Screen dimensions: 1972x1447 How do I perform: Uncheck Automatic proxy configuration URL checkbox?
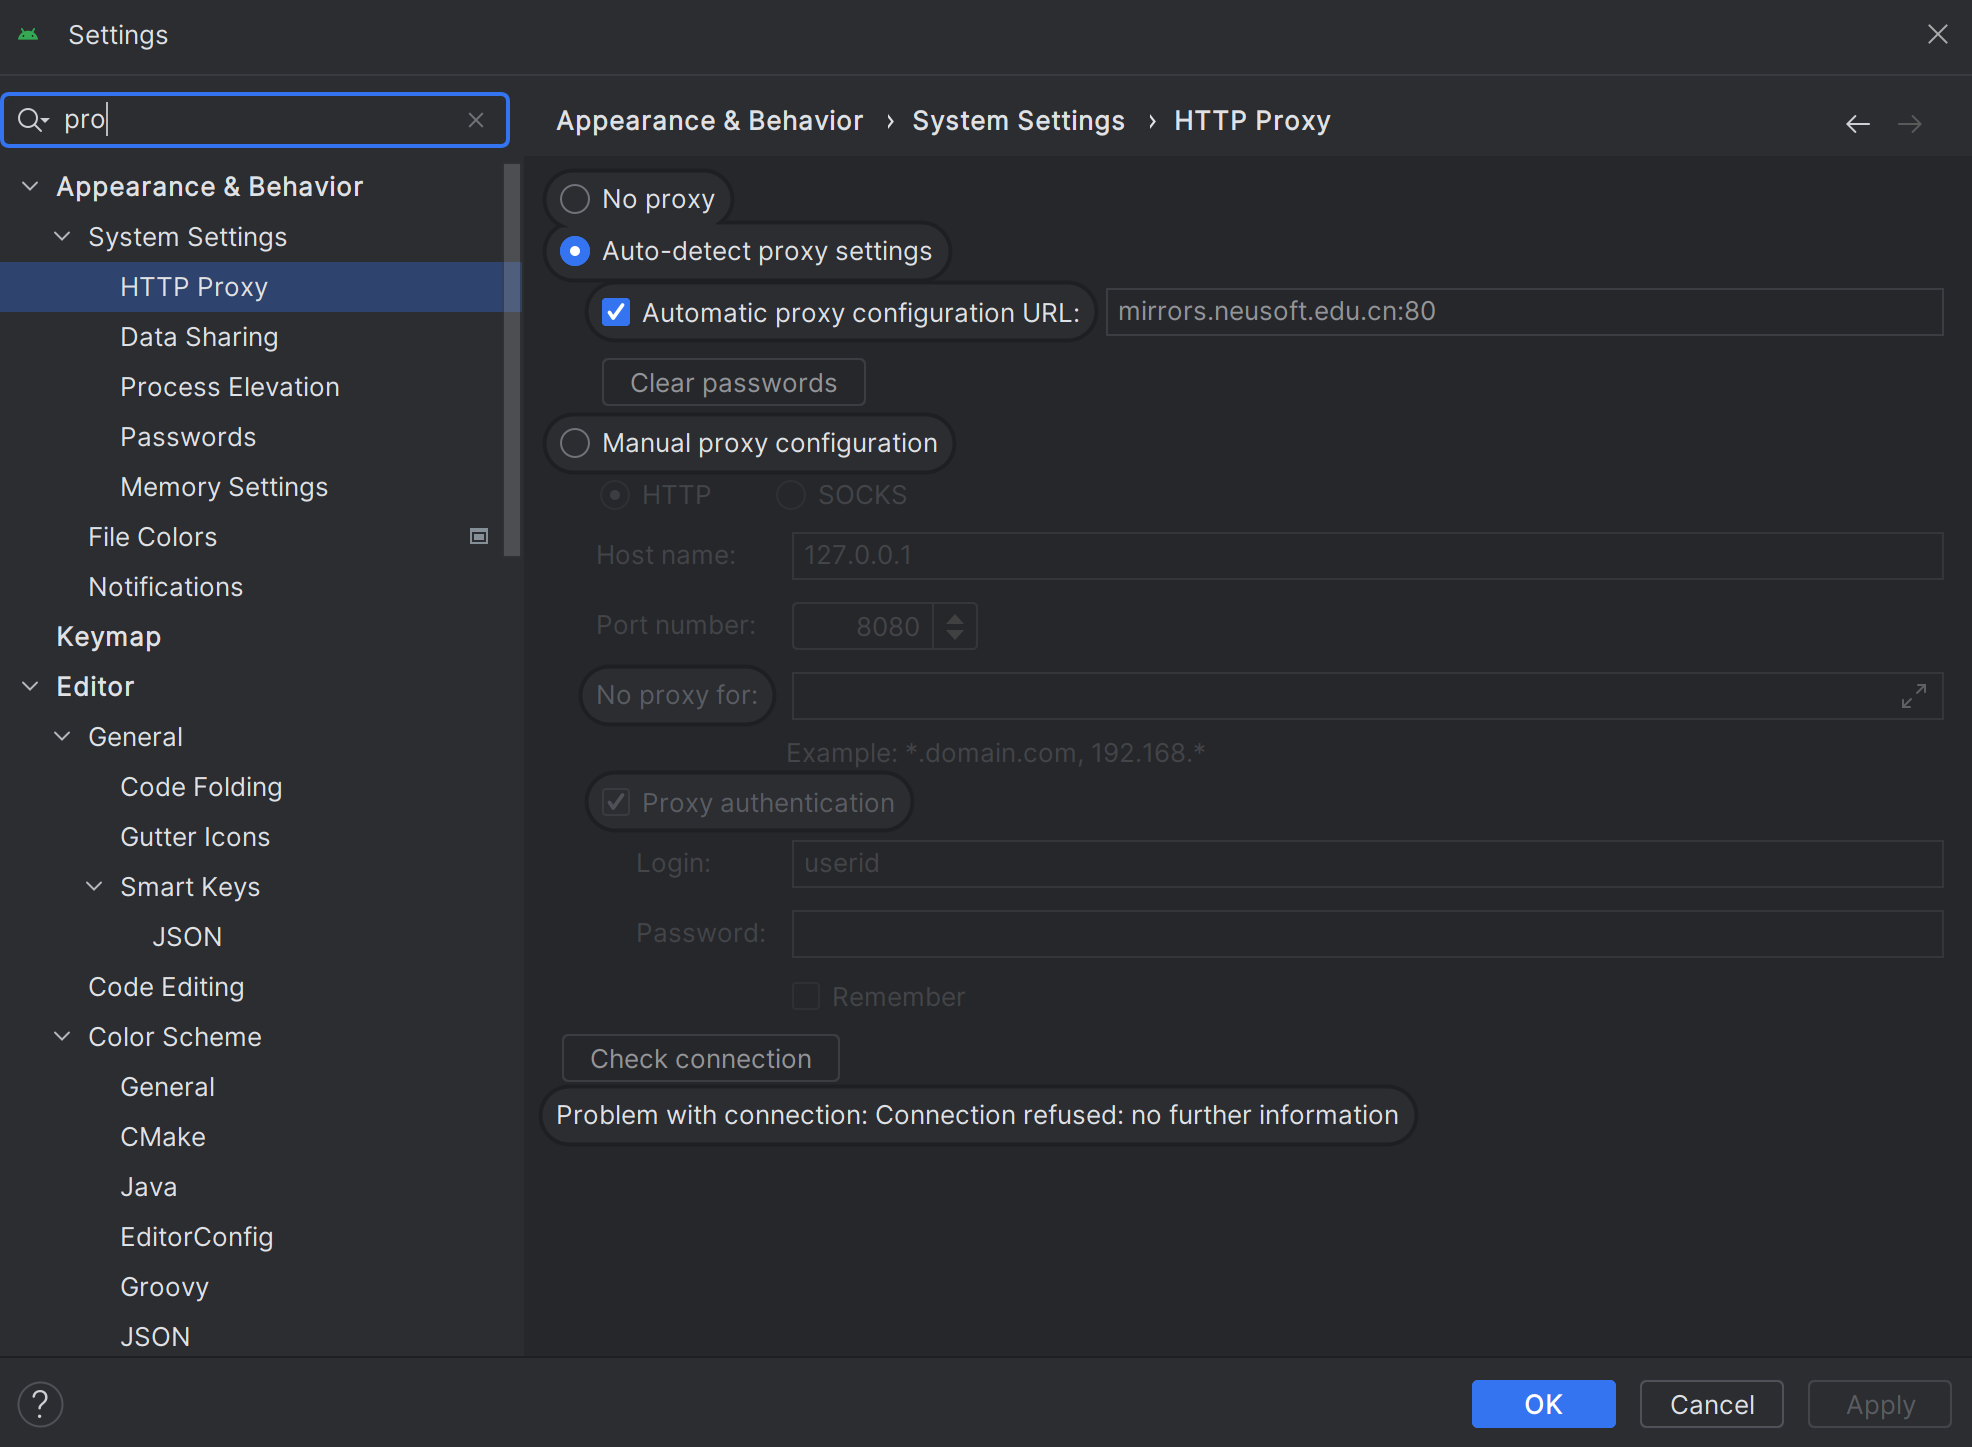[x=616, y=313]
